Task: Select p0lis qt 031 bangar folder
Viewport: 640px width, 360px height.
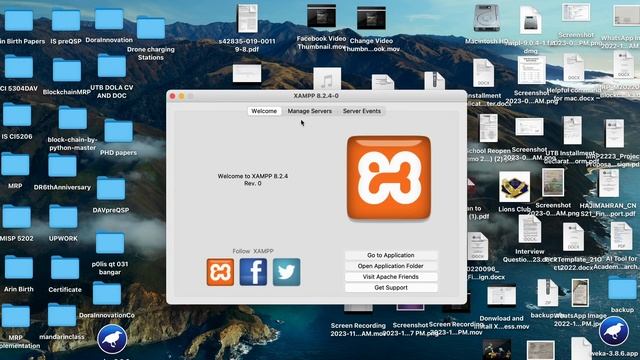Action: pyautogui.click(x=110, y=243)
